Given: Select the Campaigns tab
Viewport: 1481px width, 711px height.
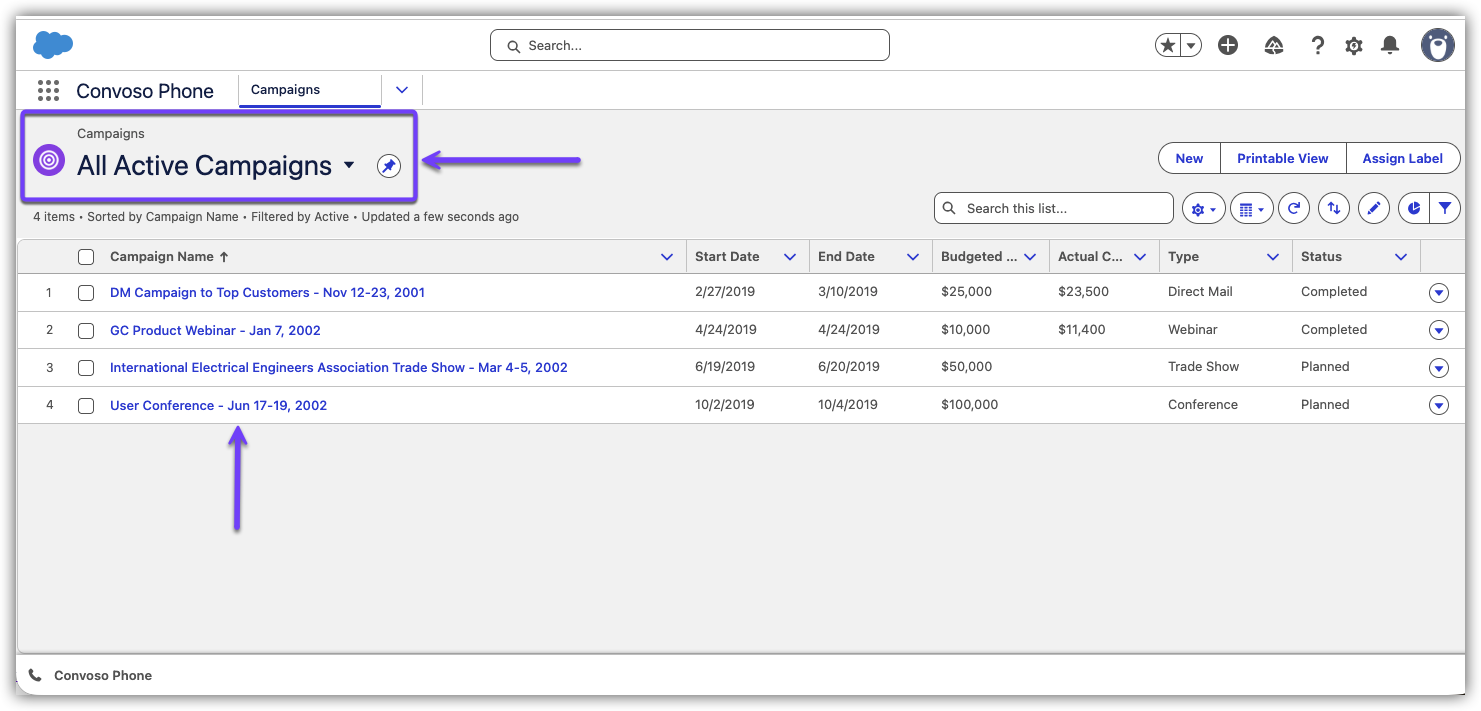Looking at the screenshot, I should click(x=286, y=90).
